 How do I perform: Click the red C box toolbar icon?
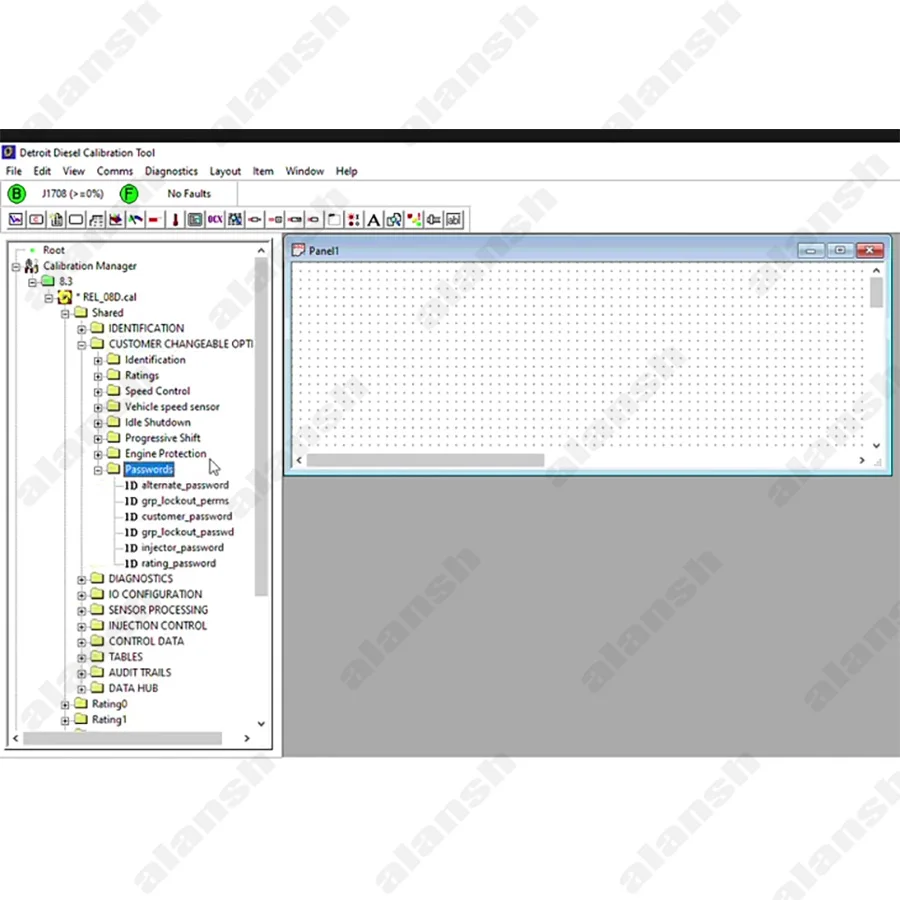(36, 220)
